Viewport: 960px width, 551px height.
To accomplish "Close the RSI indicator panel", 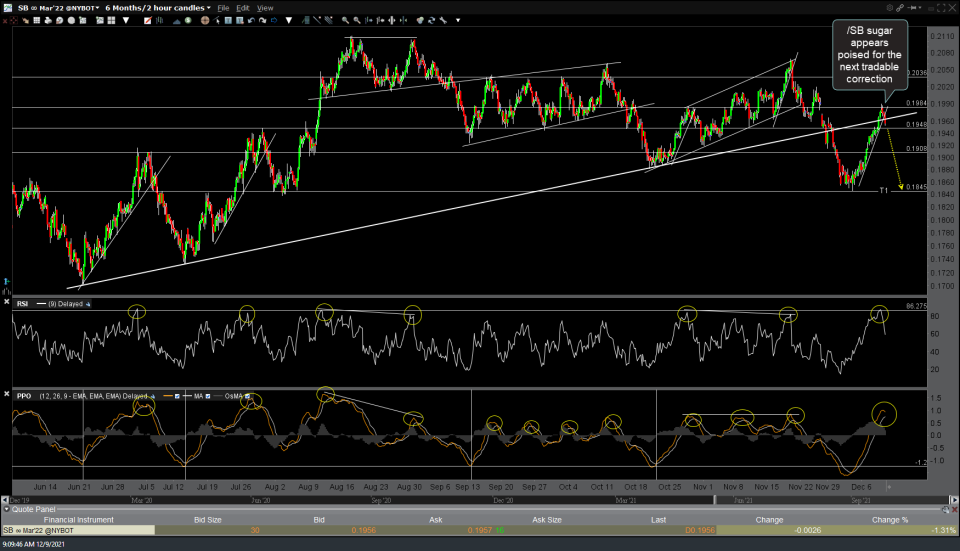I will 7,302.
